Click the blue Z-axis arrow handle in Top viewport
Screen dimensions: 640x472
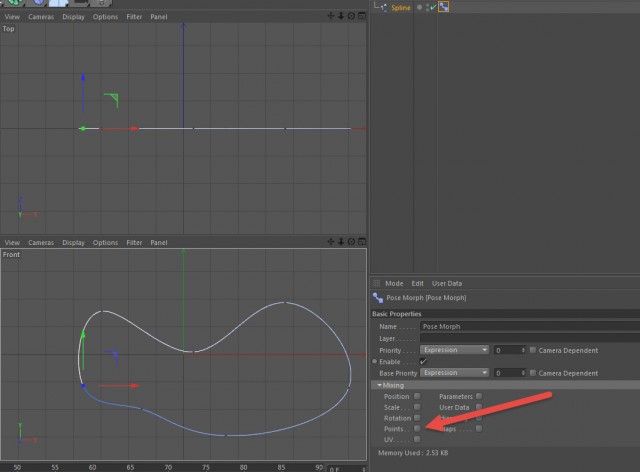point(83,77)
